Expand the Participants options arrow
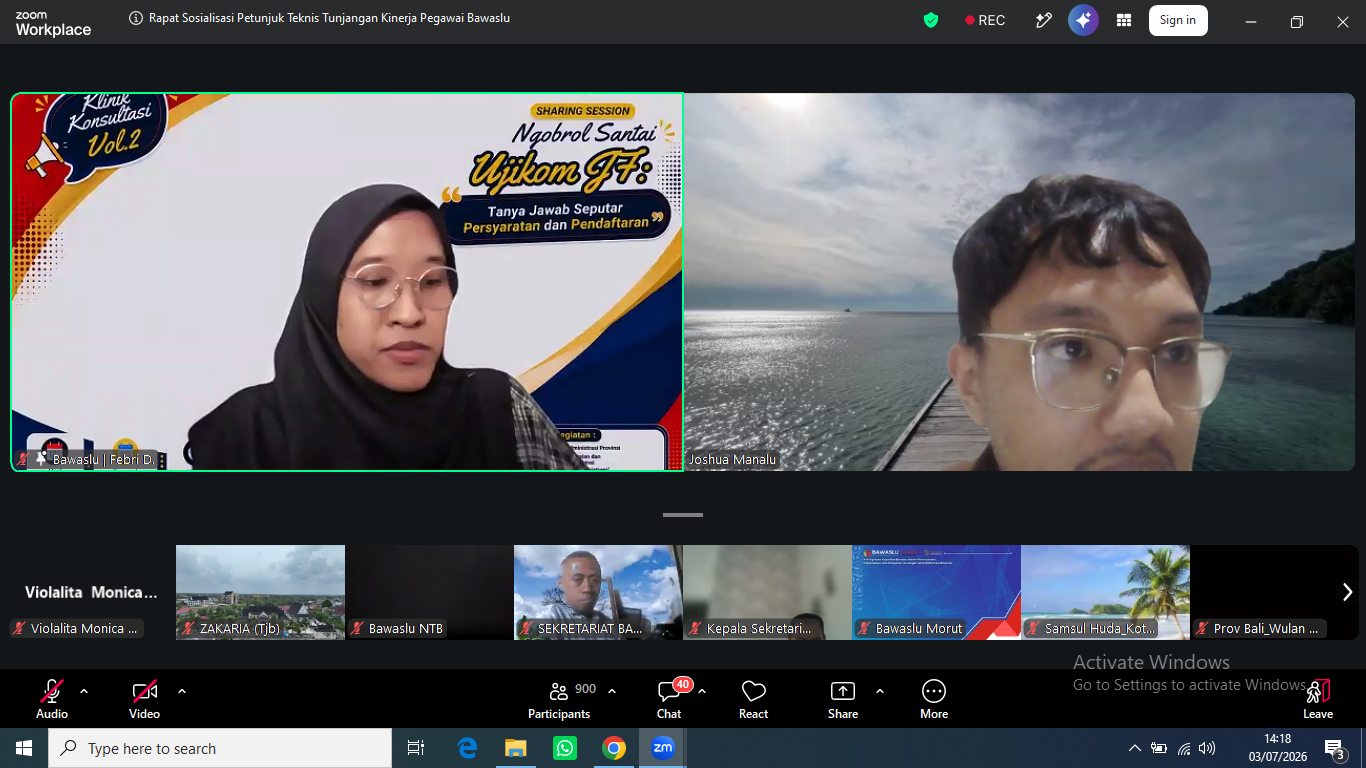This screenshot has height=768, width=1366. (612, 691)
